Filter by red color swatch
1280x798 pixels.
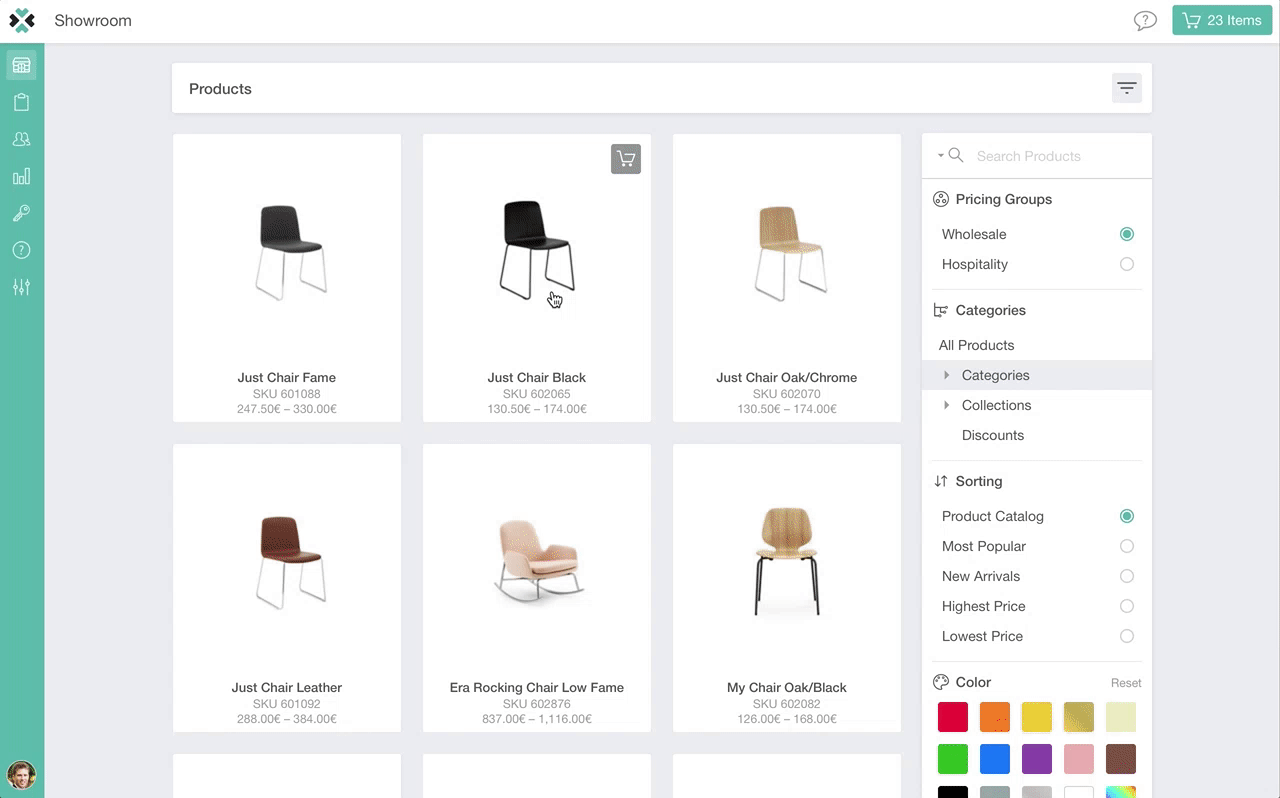tap(953, 717)
